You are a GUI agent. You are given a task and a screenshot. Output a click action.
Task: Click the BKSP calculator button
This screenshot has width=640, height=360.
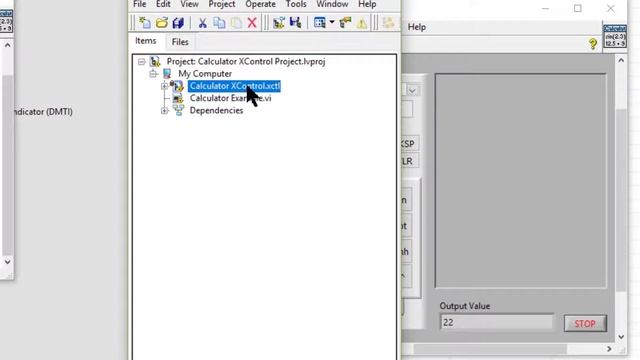click(x=409, y=144)
